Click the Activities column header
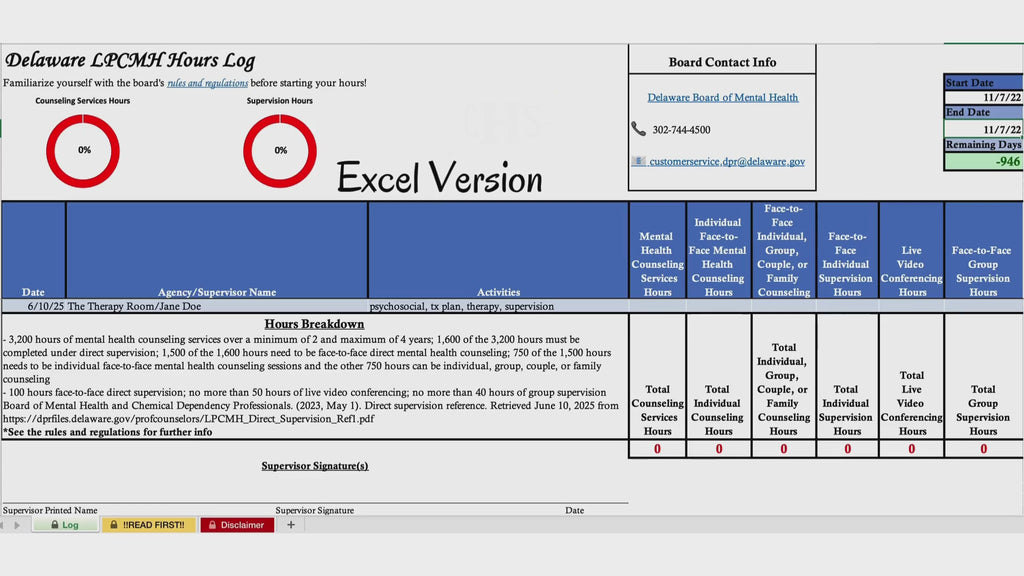Screen dimensions: 1024x576 click(x=498, y=250)
